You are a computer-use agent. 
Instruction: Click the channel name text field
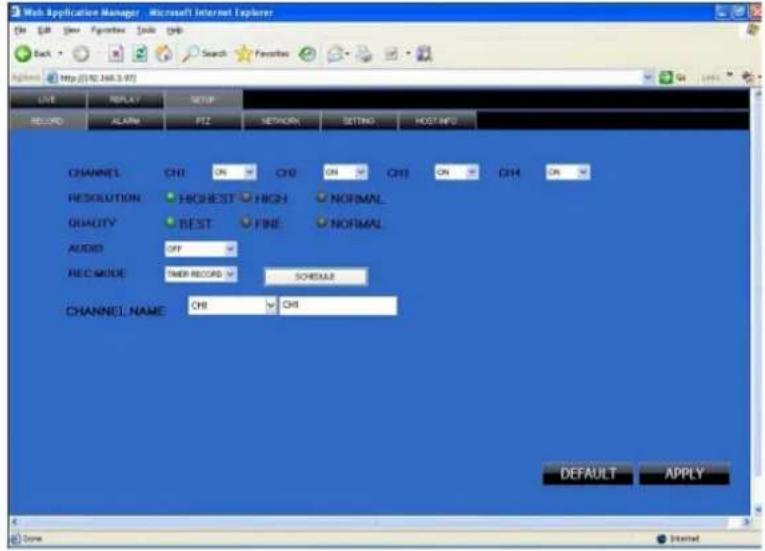(x=337, y=307)
